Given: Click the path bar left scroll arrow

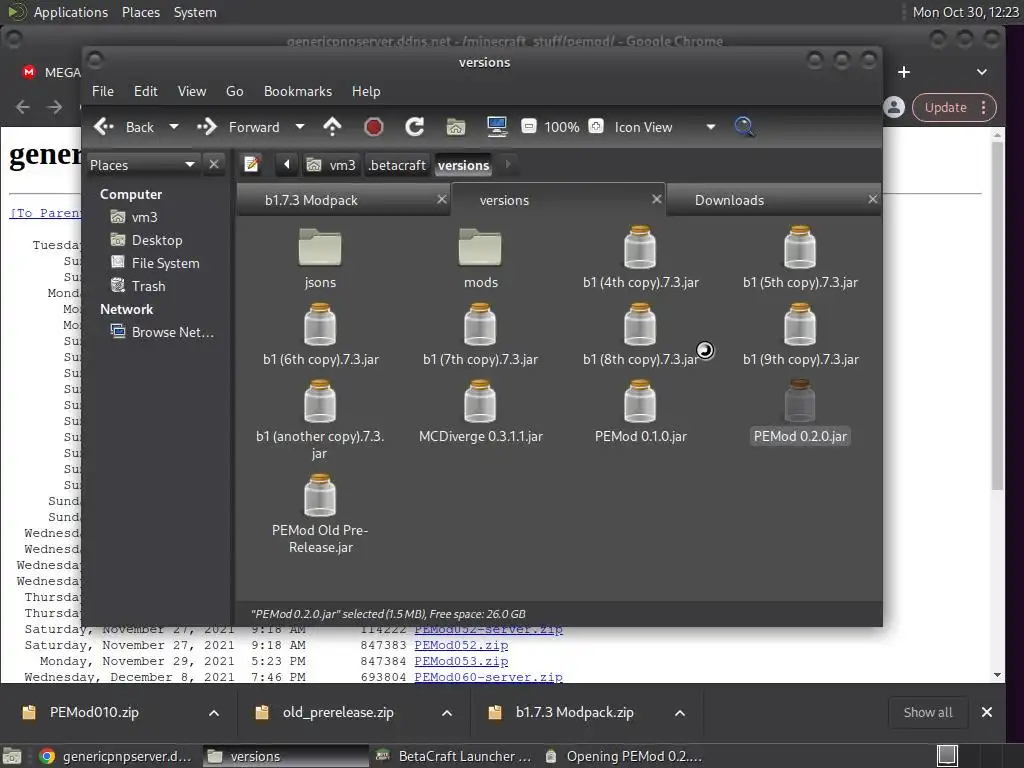Looking at the screenshot, I should [287, 165].
